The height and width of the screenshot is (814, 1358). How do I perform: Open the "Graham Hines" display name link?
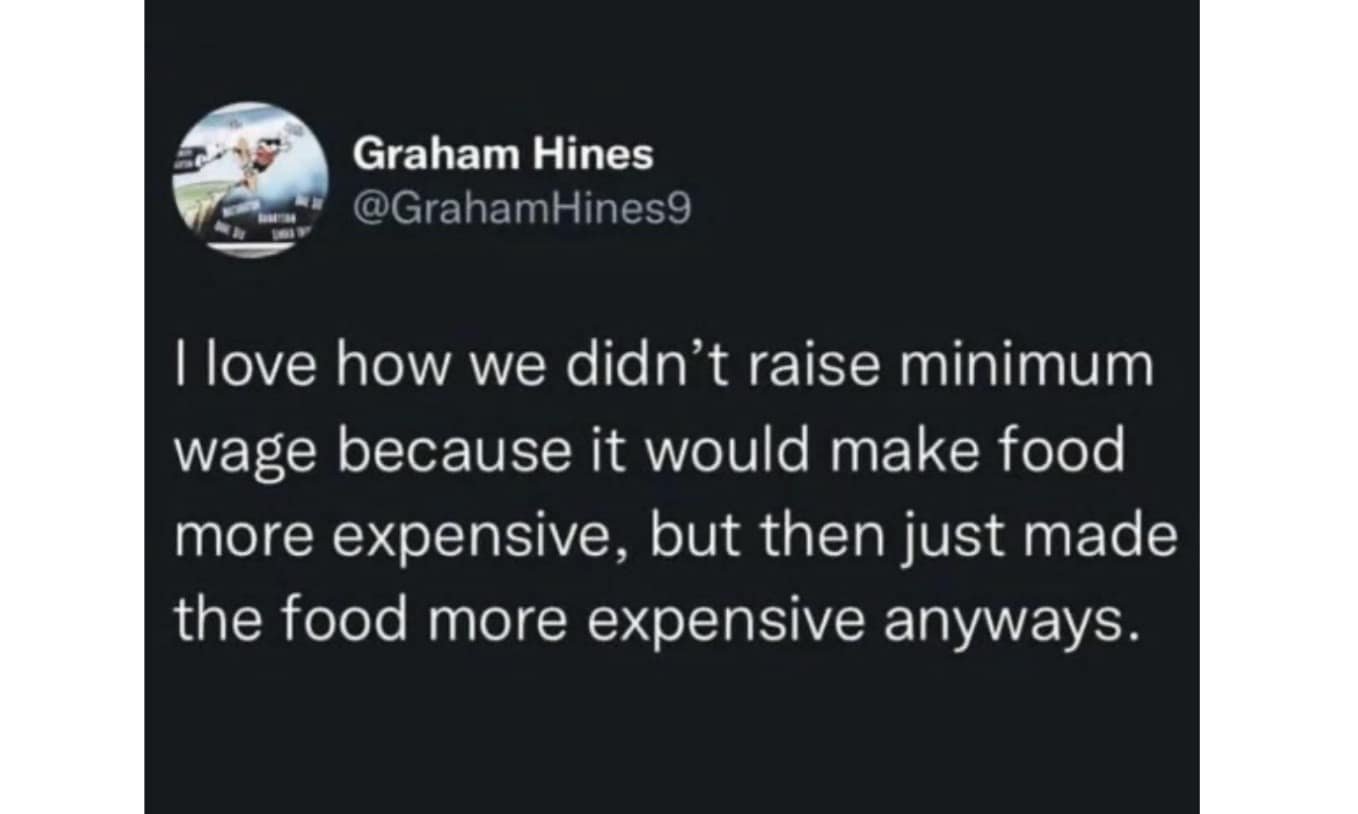504,154
